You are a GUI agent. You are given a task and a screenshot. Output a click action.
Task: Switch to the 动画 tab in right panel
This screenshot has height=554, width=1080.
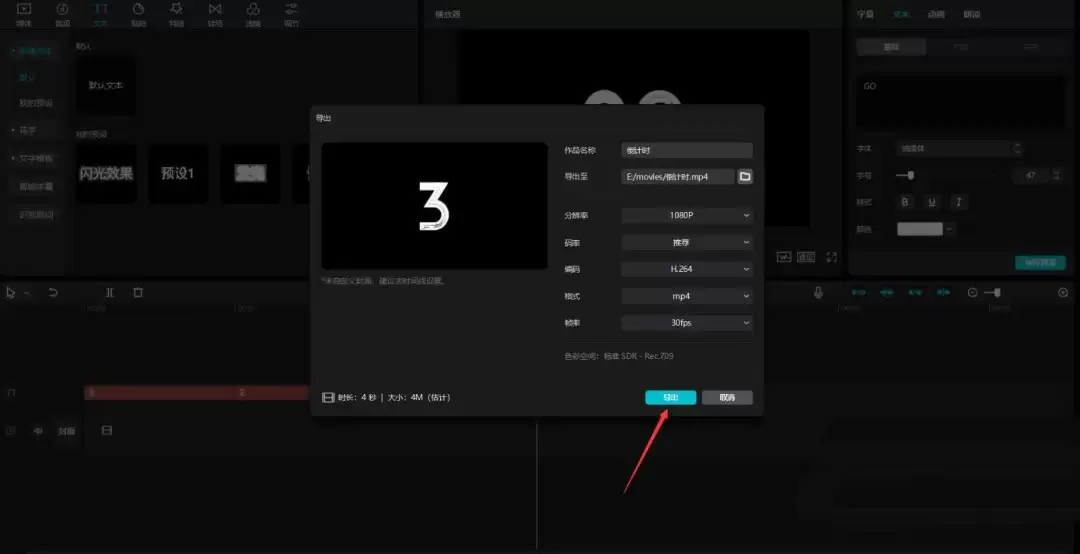pos(936,15)
